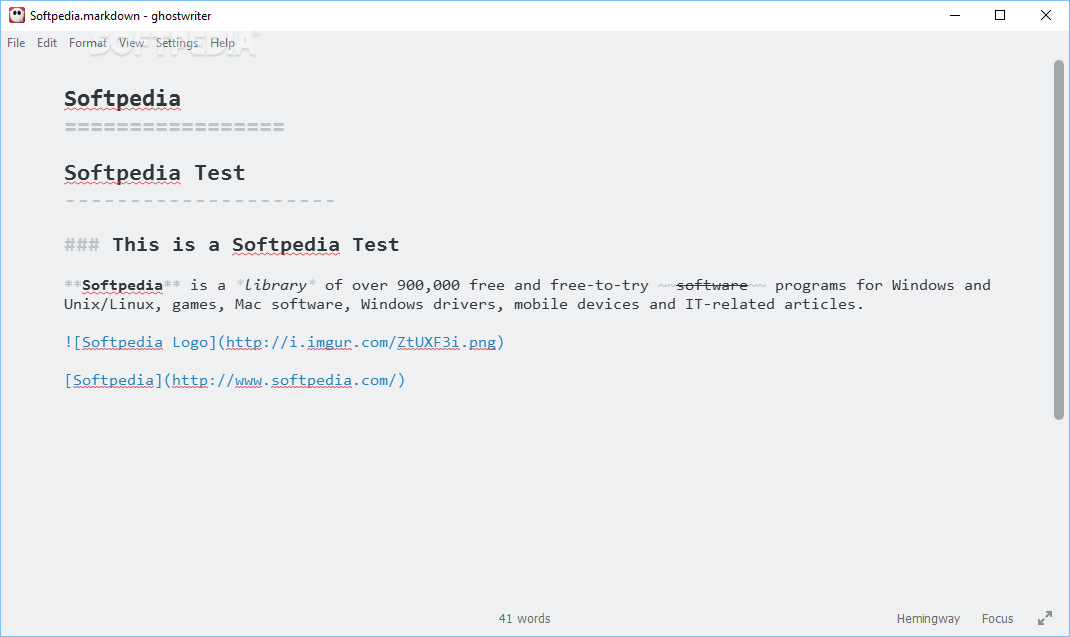Click the '[Softpedia]' link label text
The height and width of the screenshot is (637, 1070).
113,380
